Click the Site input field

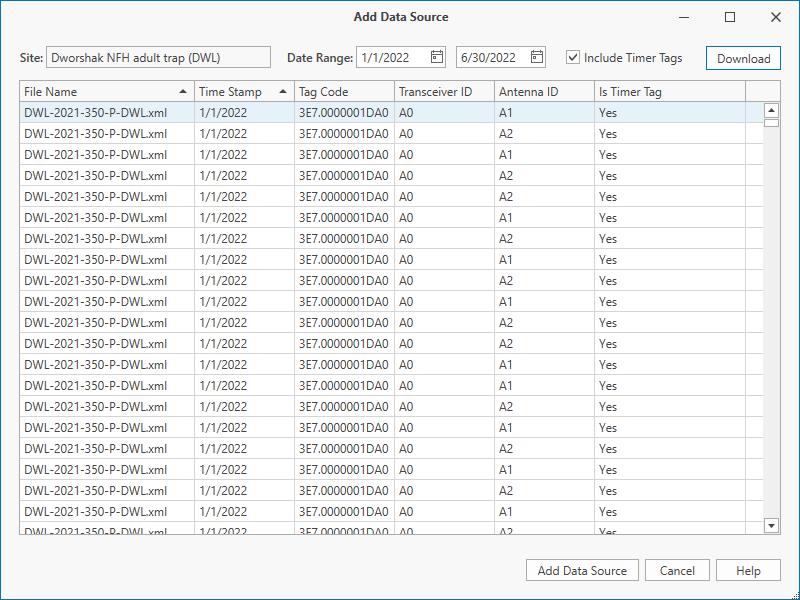(158, 57)
